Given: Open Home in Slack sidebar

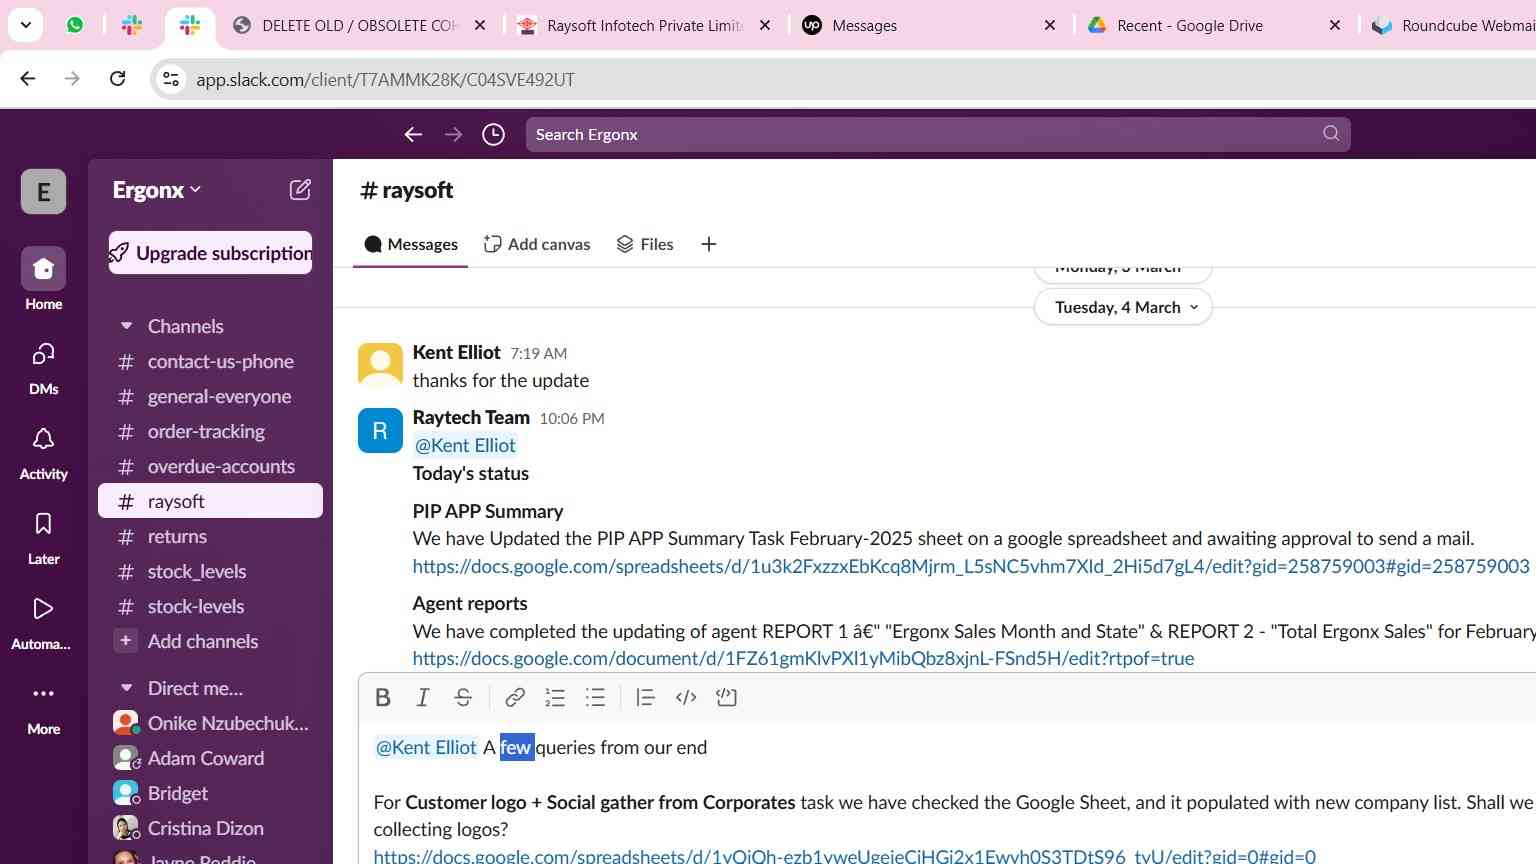Looking at the screenshot, I should coord(44,280).
